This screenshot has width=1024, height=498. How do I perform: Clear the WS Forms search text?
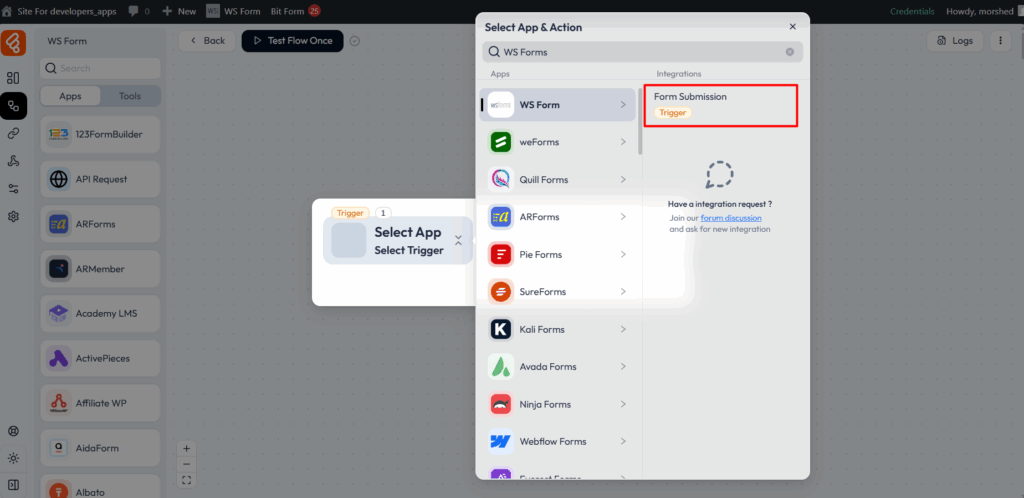click(789, 52)
